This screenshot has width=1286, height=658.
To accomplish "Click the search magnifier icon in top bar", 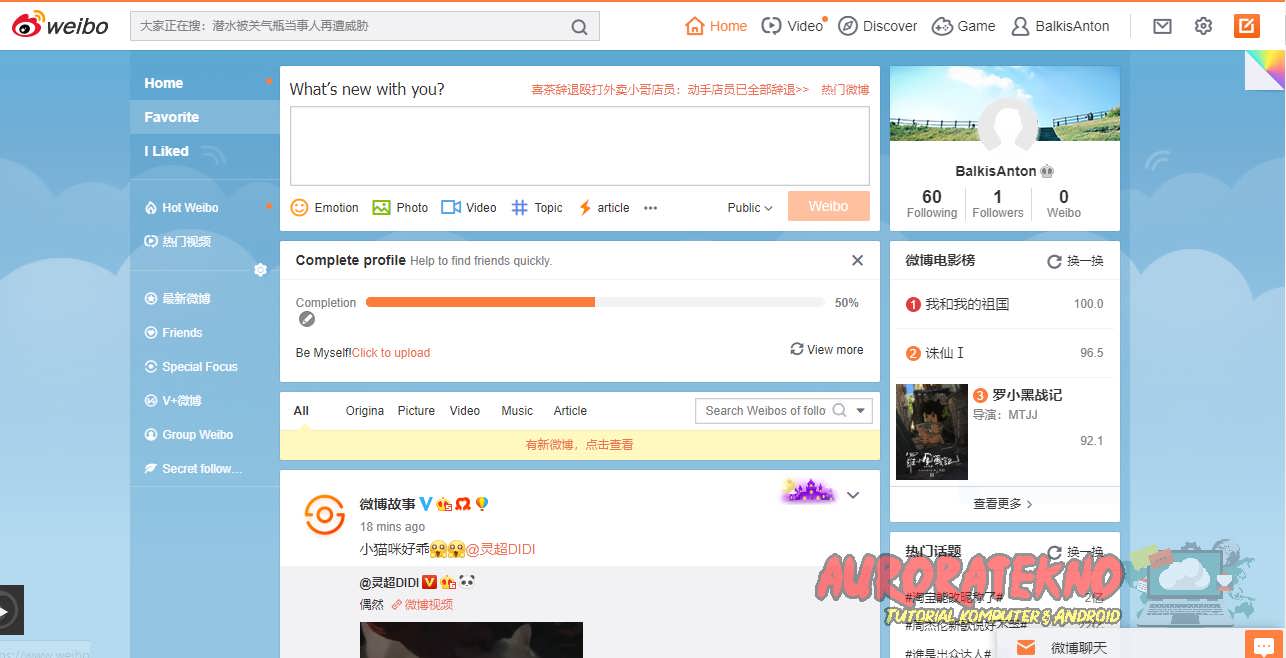I will tap(579, 27).
